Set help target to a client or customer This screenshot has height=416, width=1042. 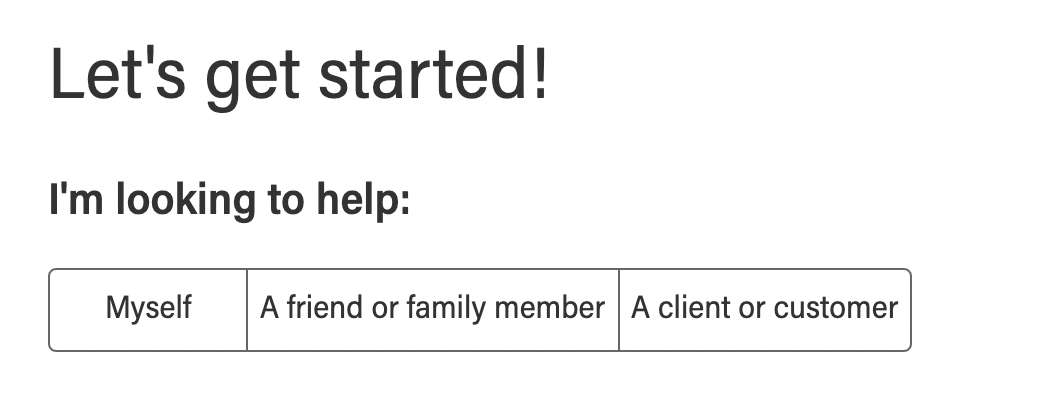764,309
